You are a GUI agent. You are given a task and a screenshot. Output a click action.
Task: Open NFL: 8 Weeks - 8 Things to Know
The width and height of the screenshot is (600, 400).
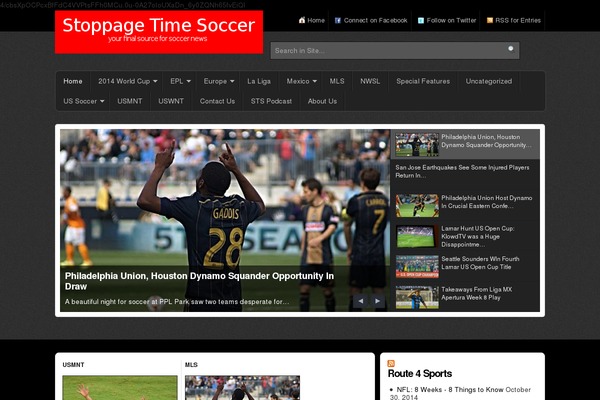click(450, 390)
